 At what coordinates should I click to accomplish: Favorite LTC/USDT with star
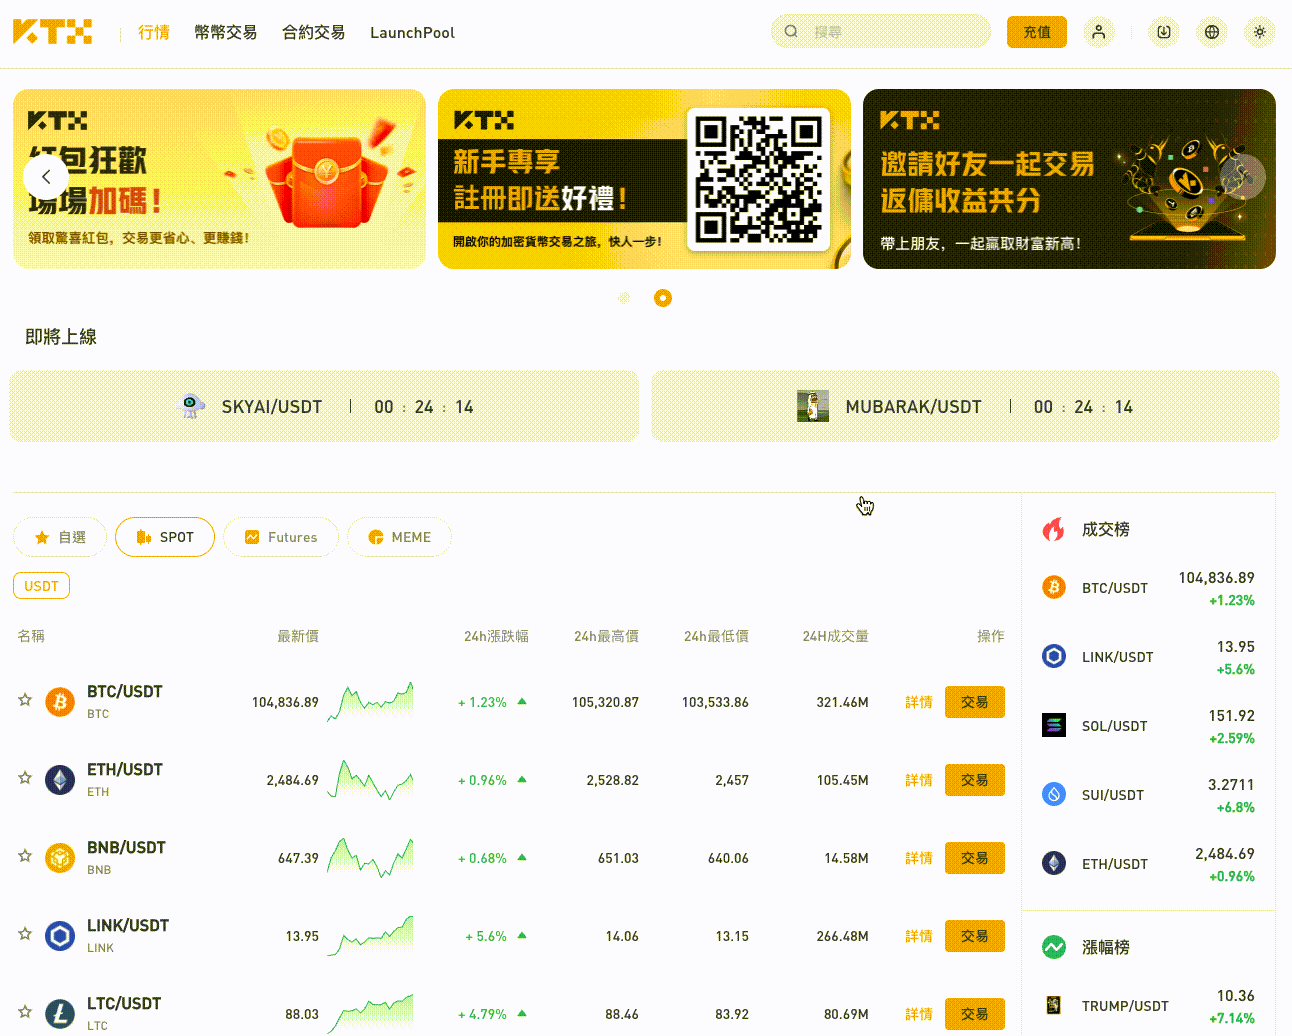point(25,1012)
